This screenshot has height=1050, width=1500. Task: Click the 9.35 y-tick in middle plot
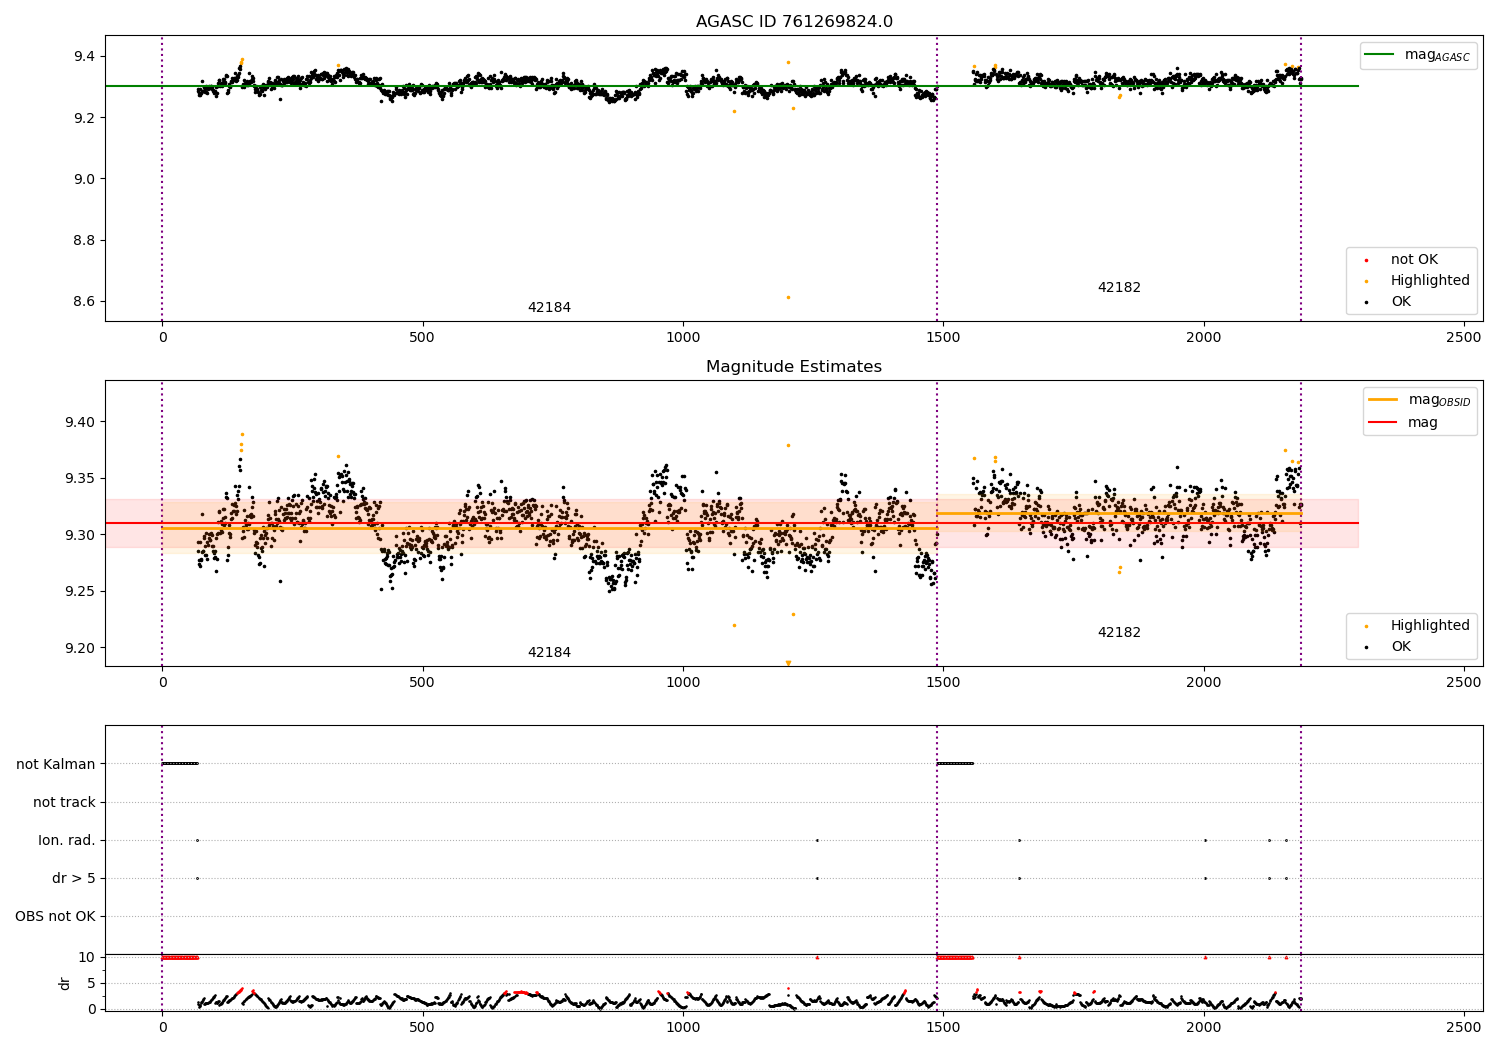tap(80, 479)
